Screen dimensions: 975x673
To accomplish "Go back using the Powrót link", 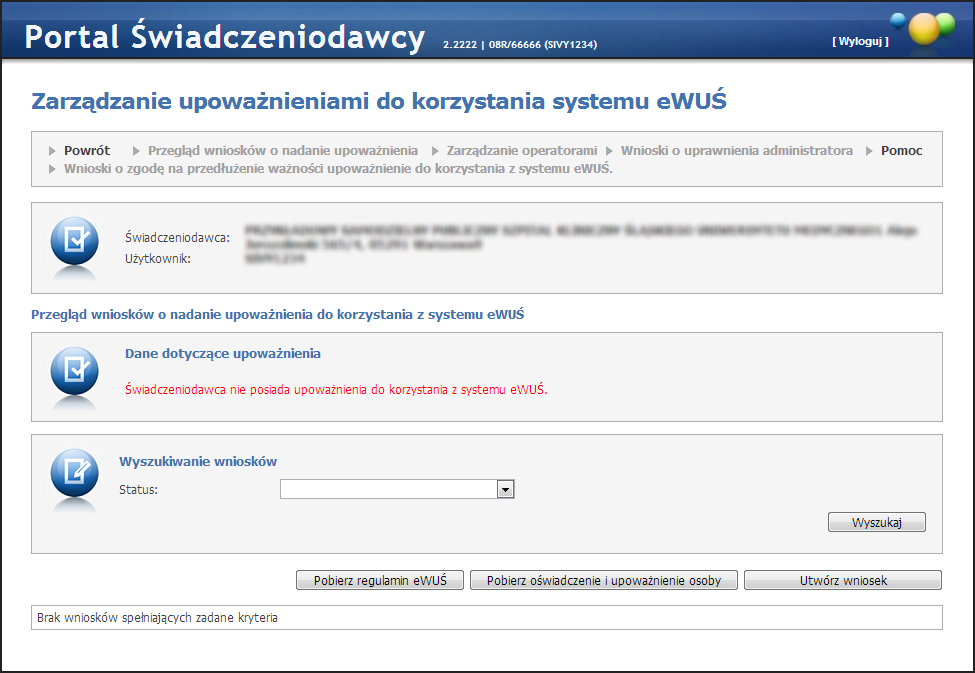I will point(87,151).
